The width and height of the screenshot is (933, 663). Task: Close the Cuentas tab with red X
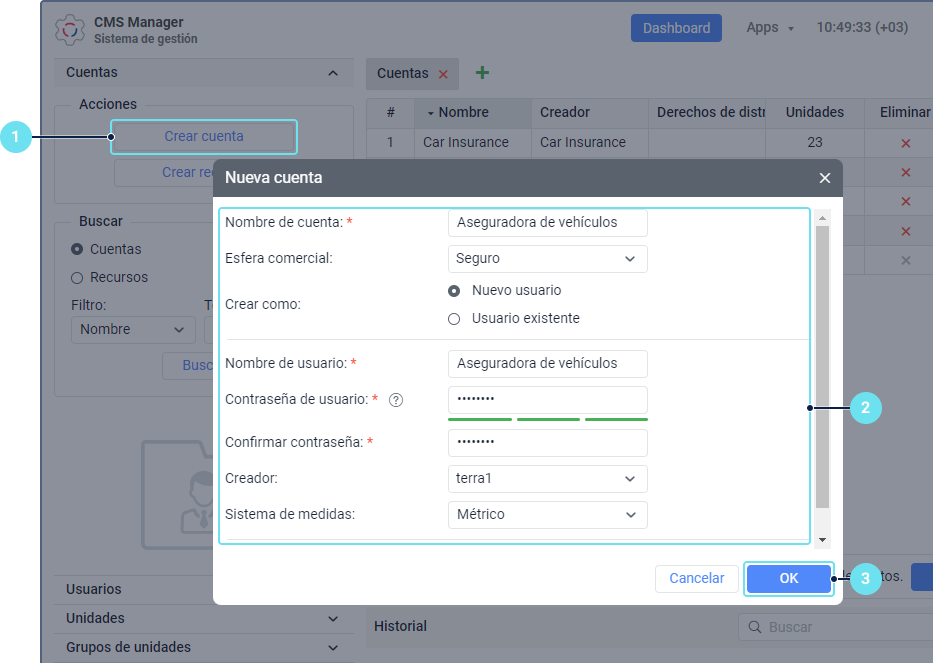tap(443, 74)
